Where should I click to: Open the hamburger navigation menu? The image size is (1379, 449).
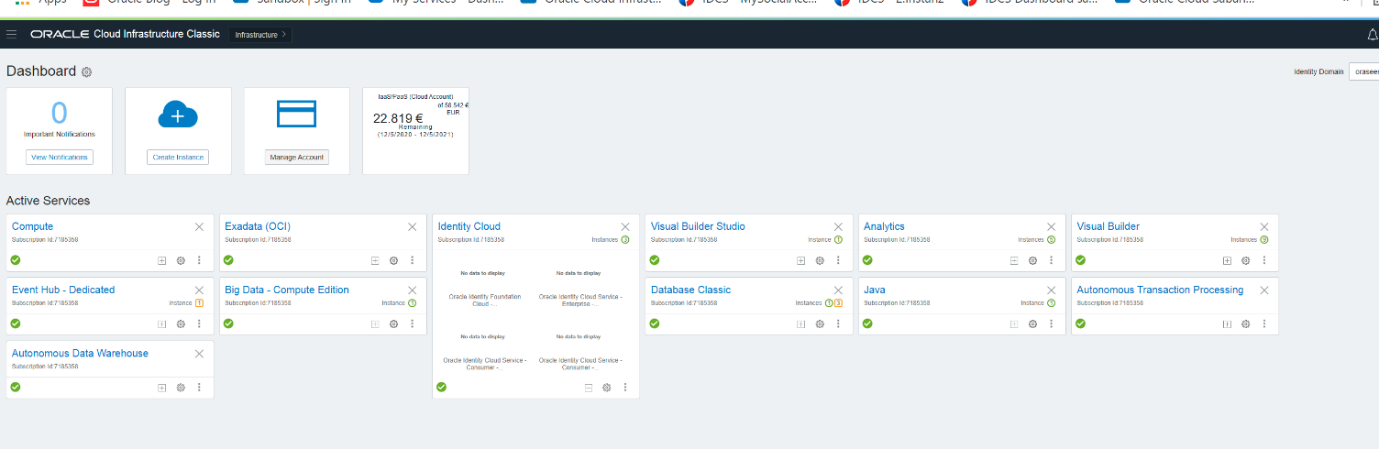click(x=12, y=34)
